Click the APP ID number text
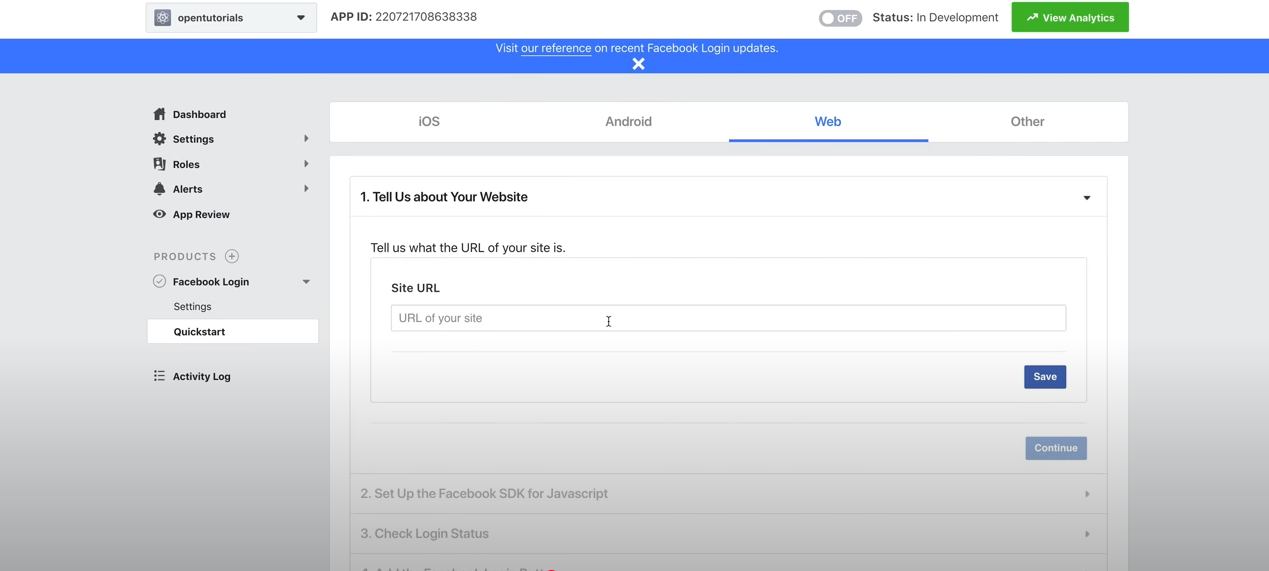This screenshot has height=571, width=1269. [426, 17]
